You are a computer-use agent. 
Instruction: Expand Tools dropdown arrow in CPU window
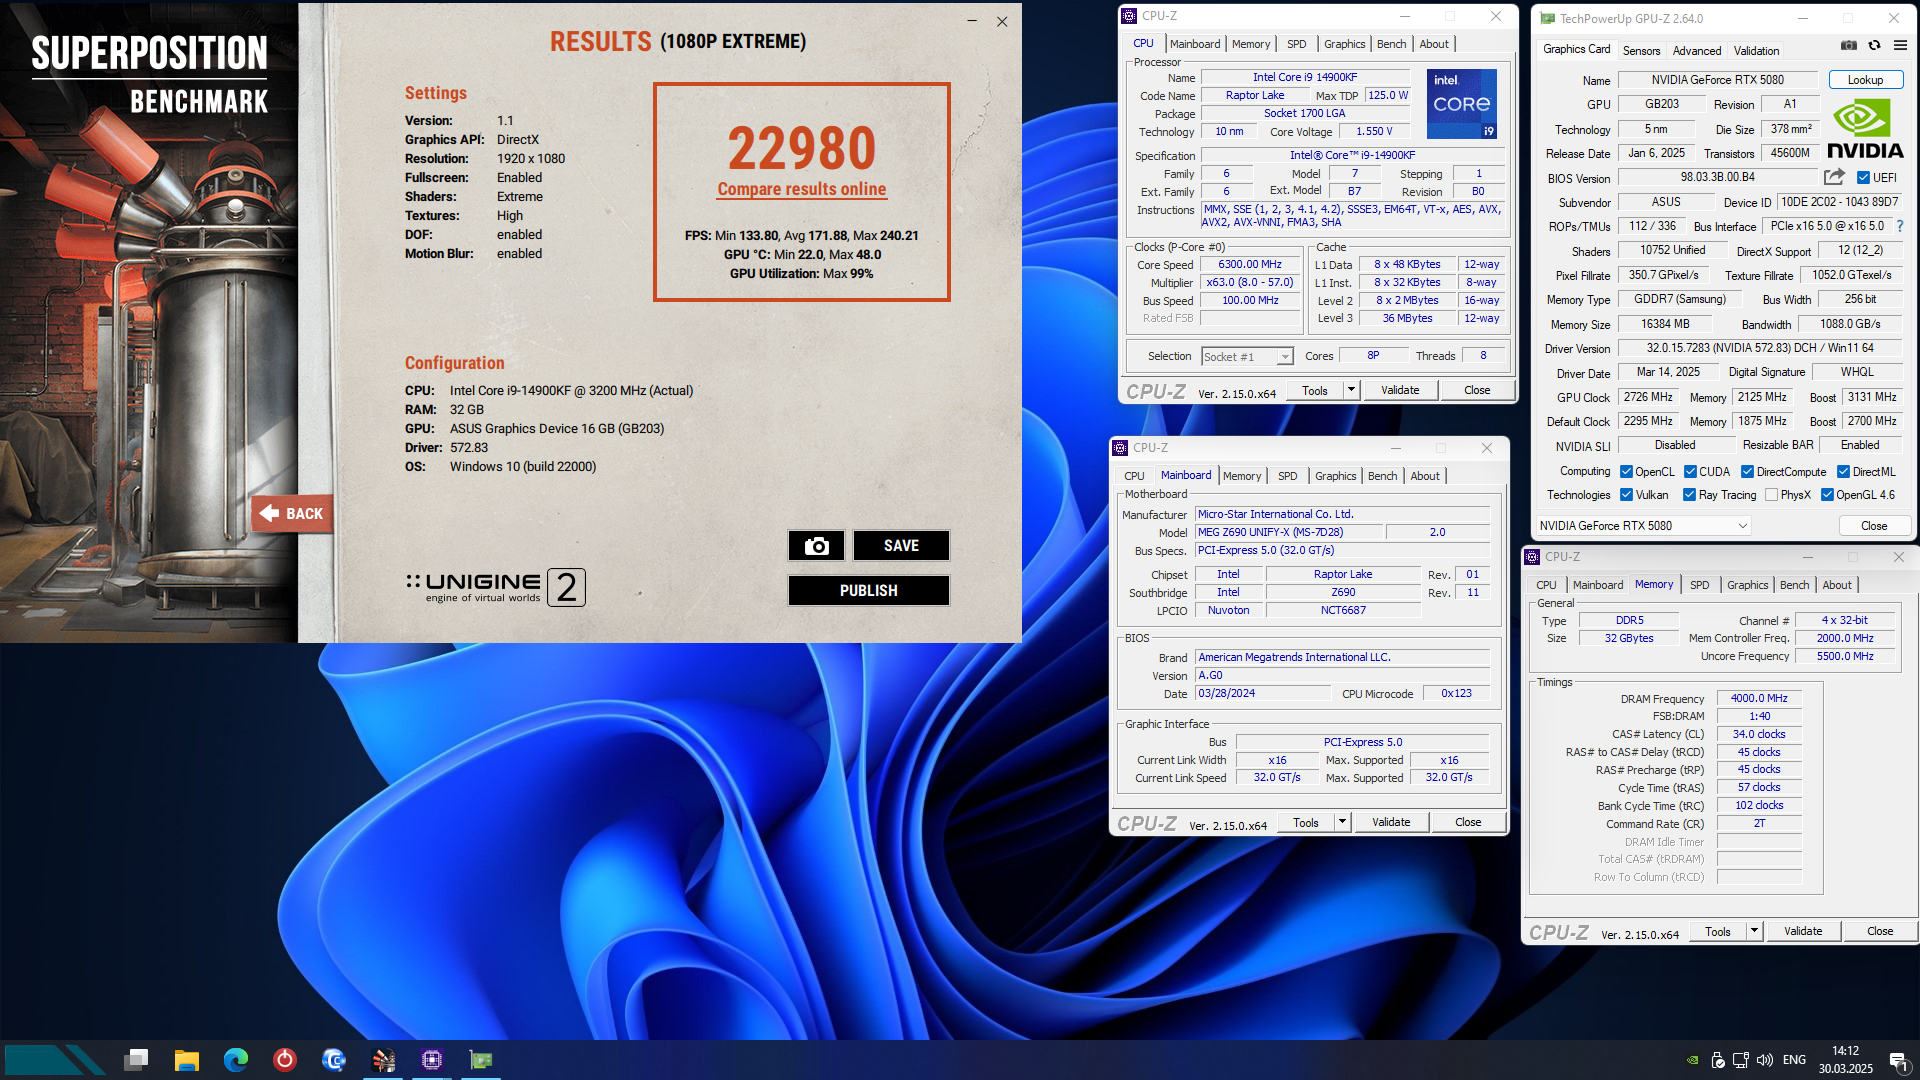(x=1351, y=390)
